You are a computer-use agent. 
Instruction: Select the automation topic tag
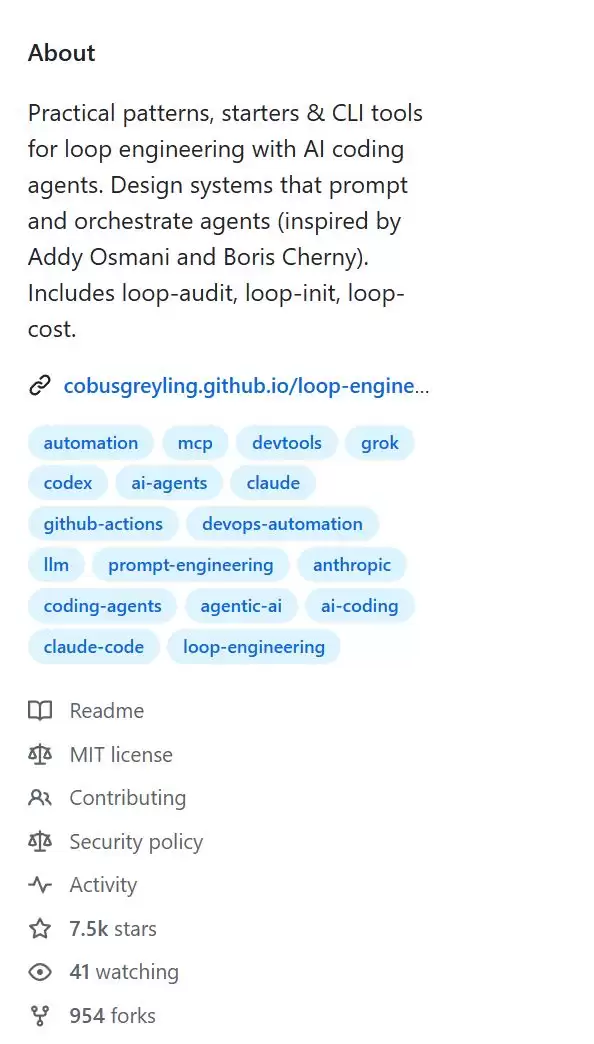click(x=91, y=443)
